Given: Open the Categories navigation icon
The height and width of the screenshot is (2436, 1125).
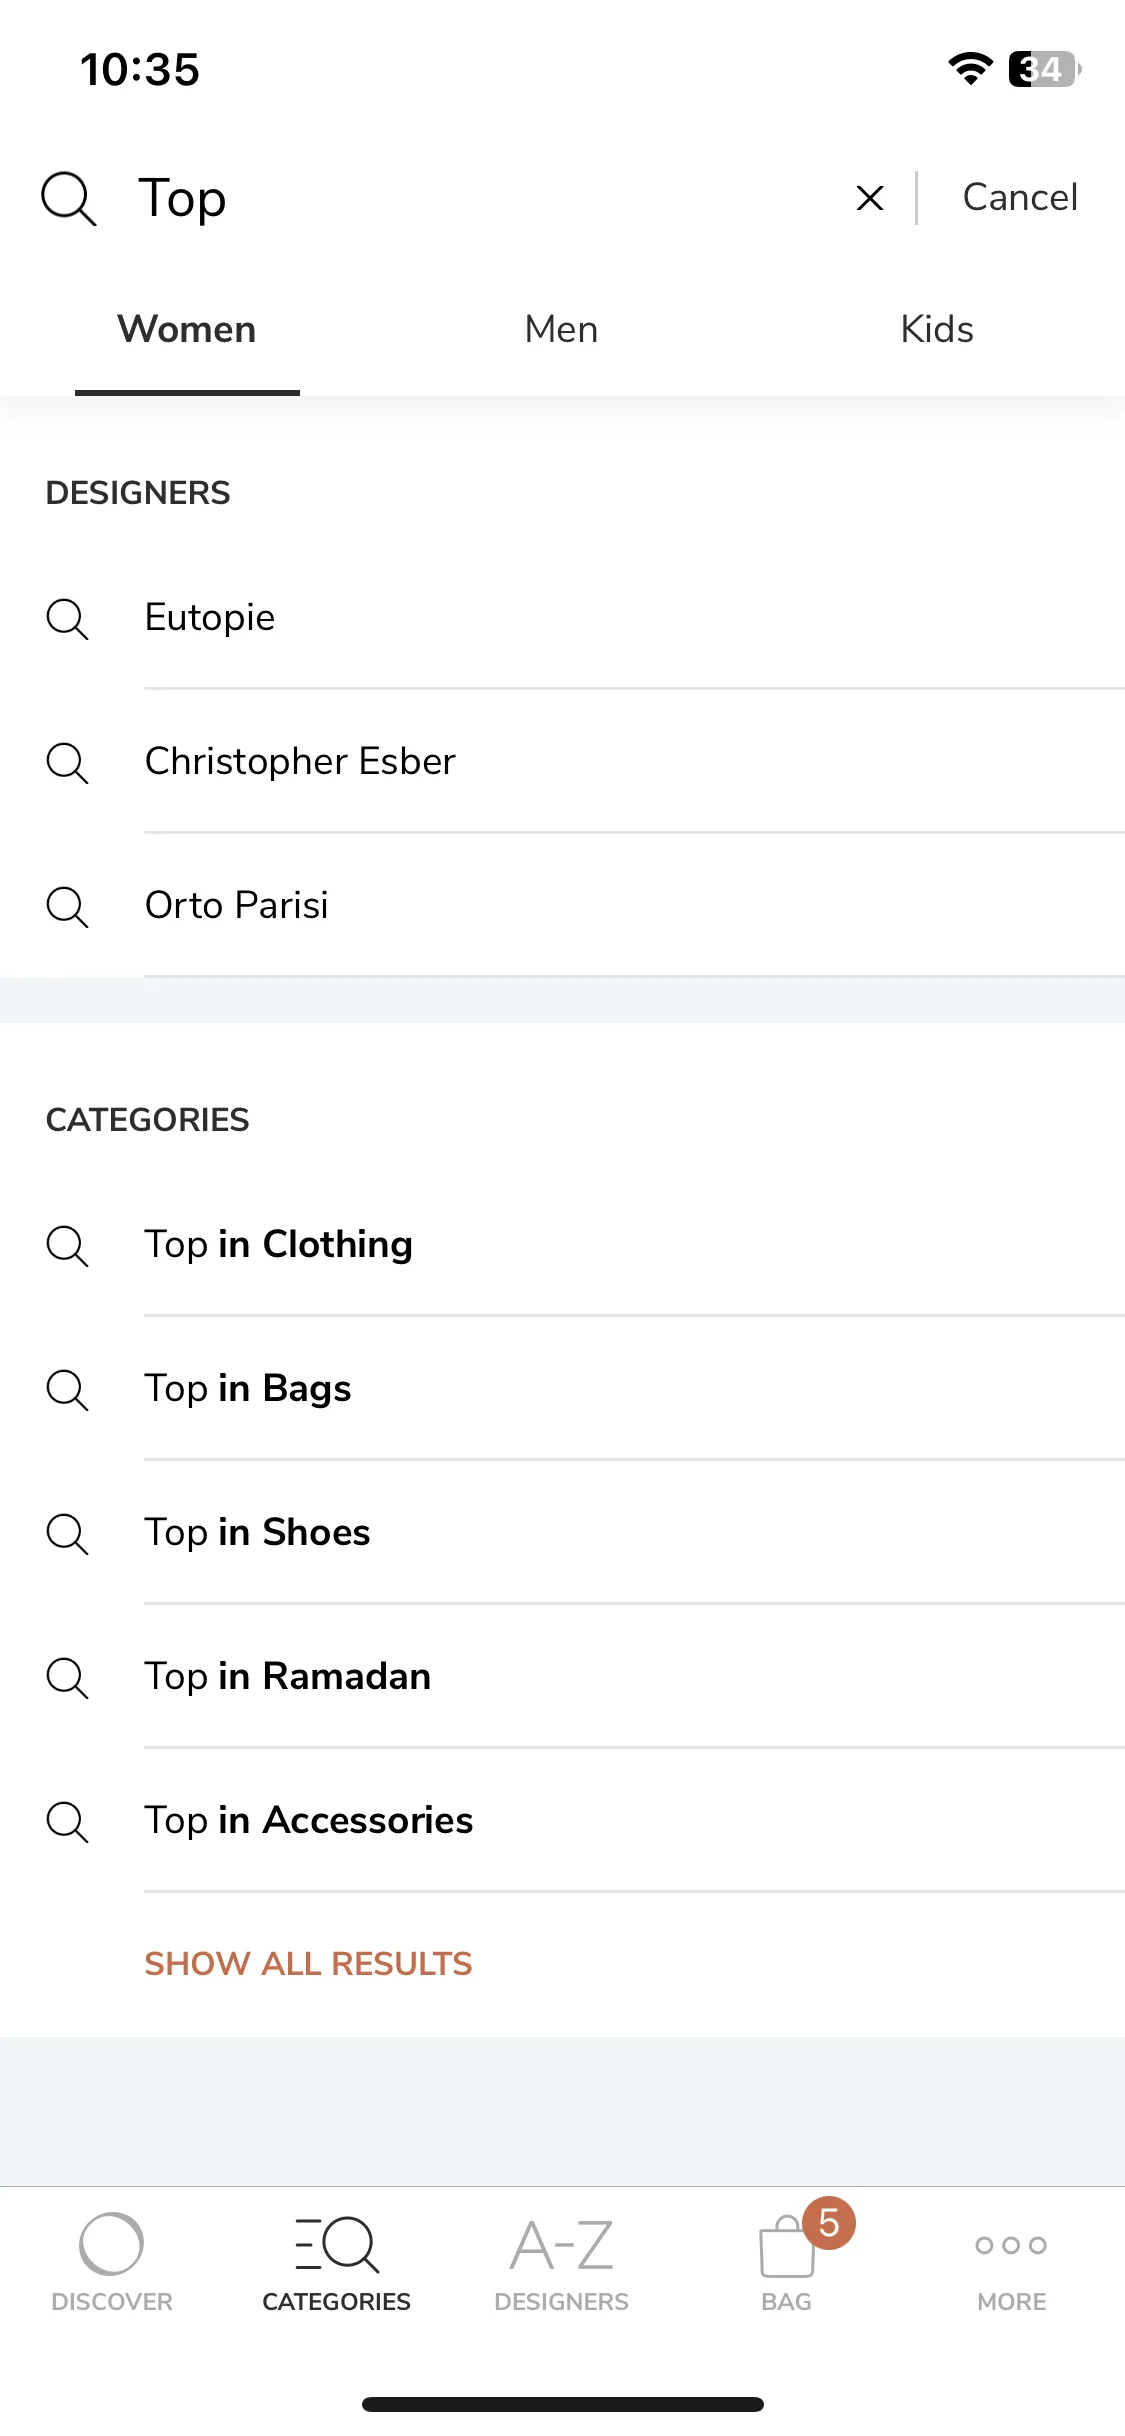Looking at the screenshot, I should 337,2245.
